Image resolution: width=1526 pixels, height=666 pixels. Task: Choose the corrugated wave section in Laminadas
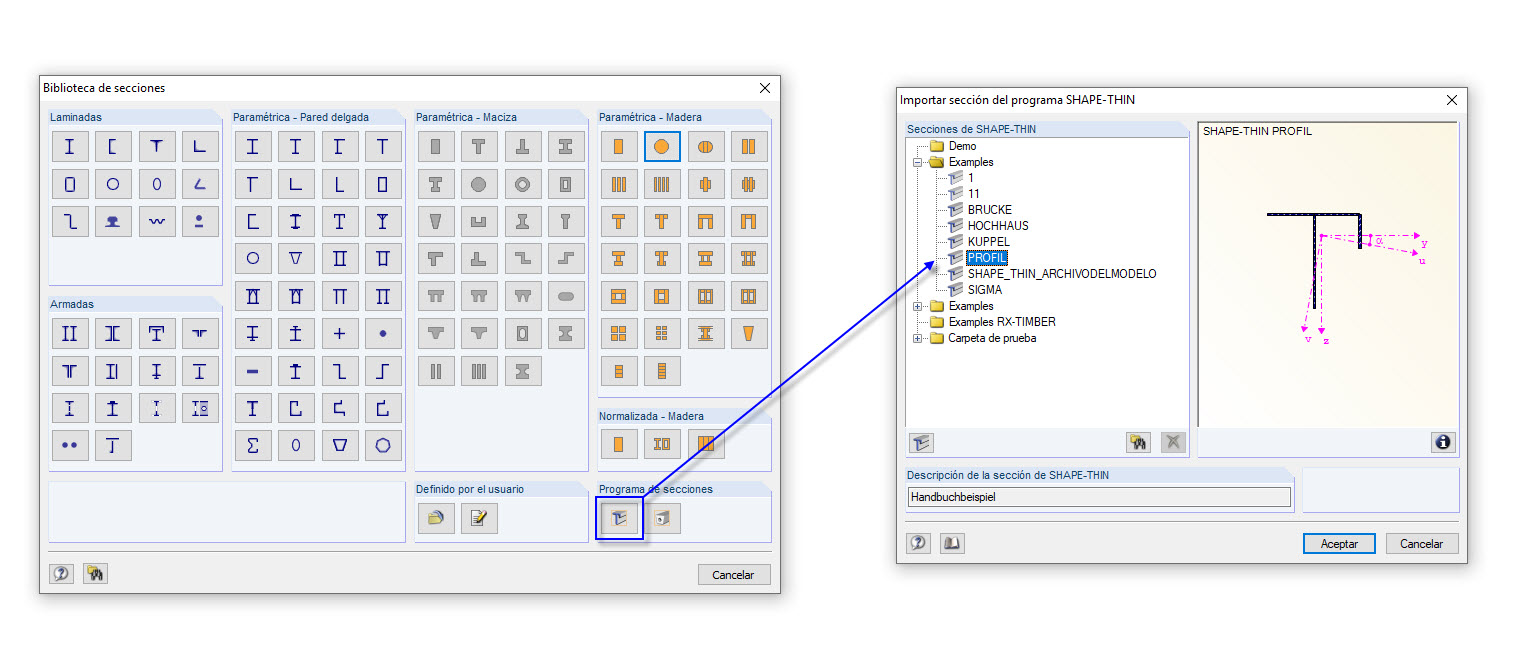157,221
